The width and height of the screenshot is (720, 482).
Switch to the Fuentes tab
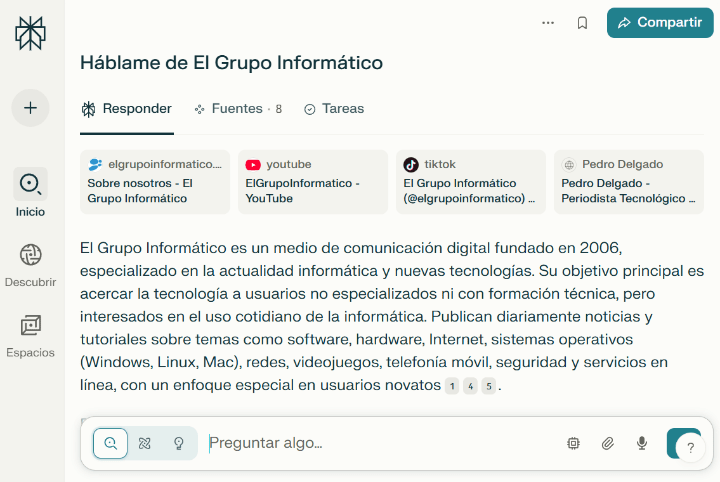[238, 109]
